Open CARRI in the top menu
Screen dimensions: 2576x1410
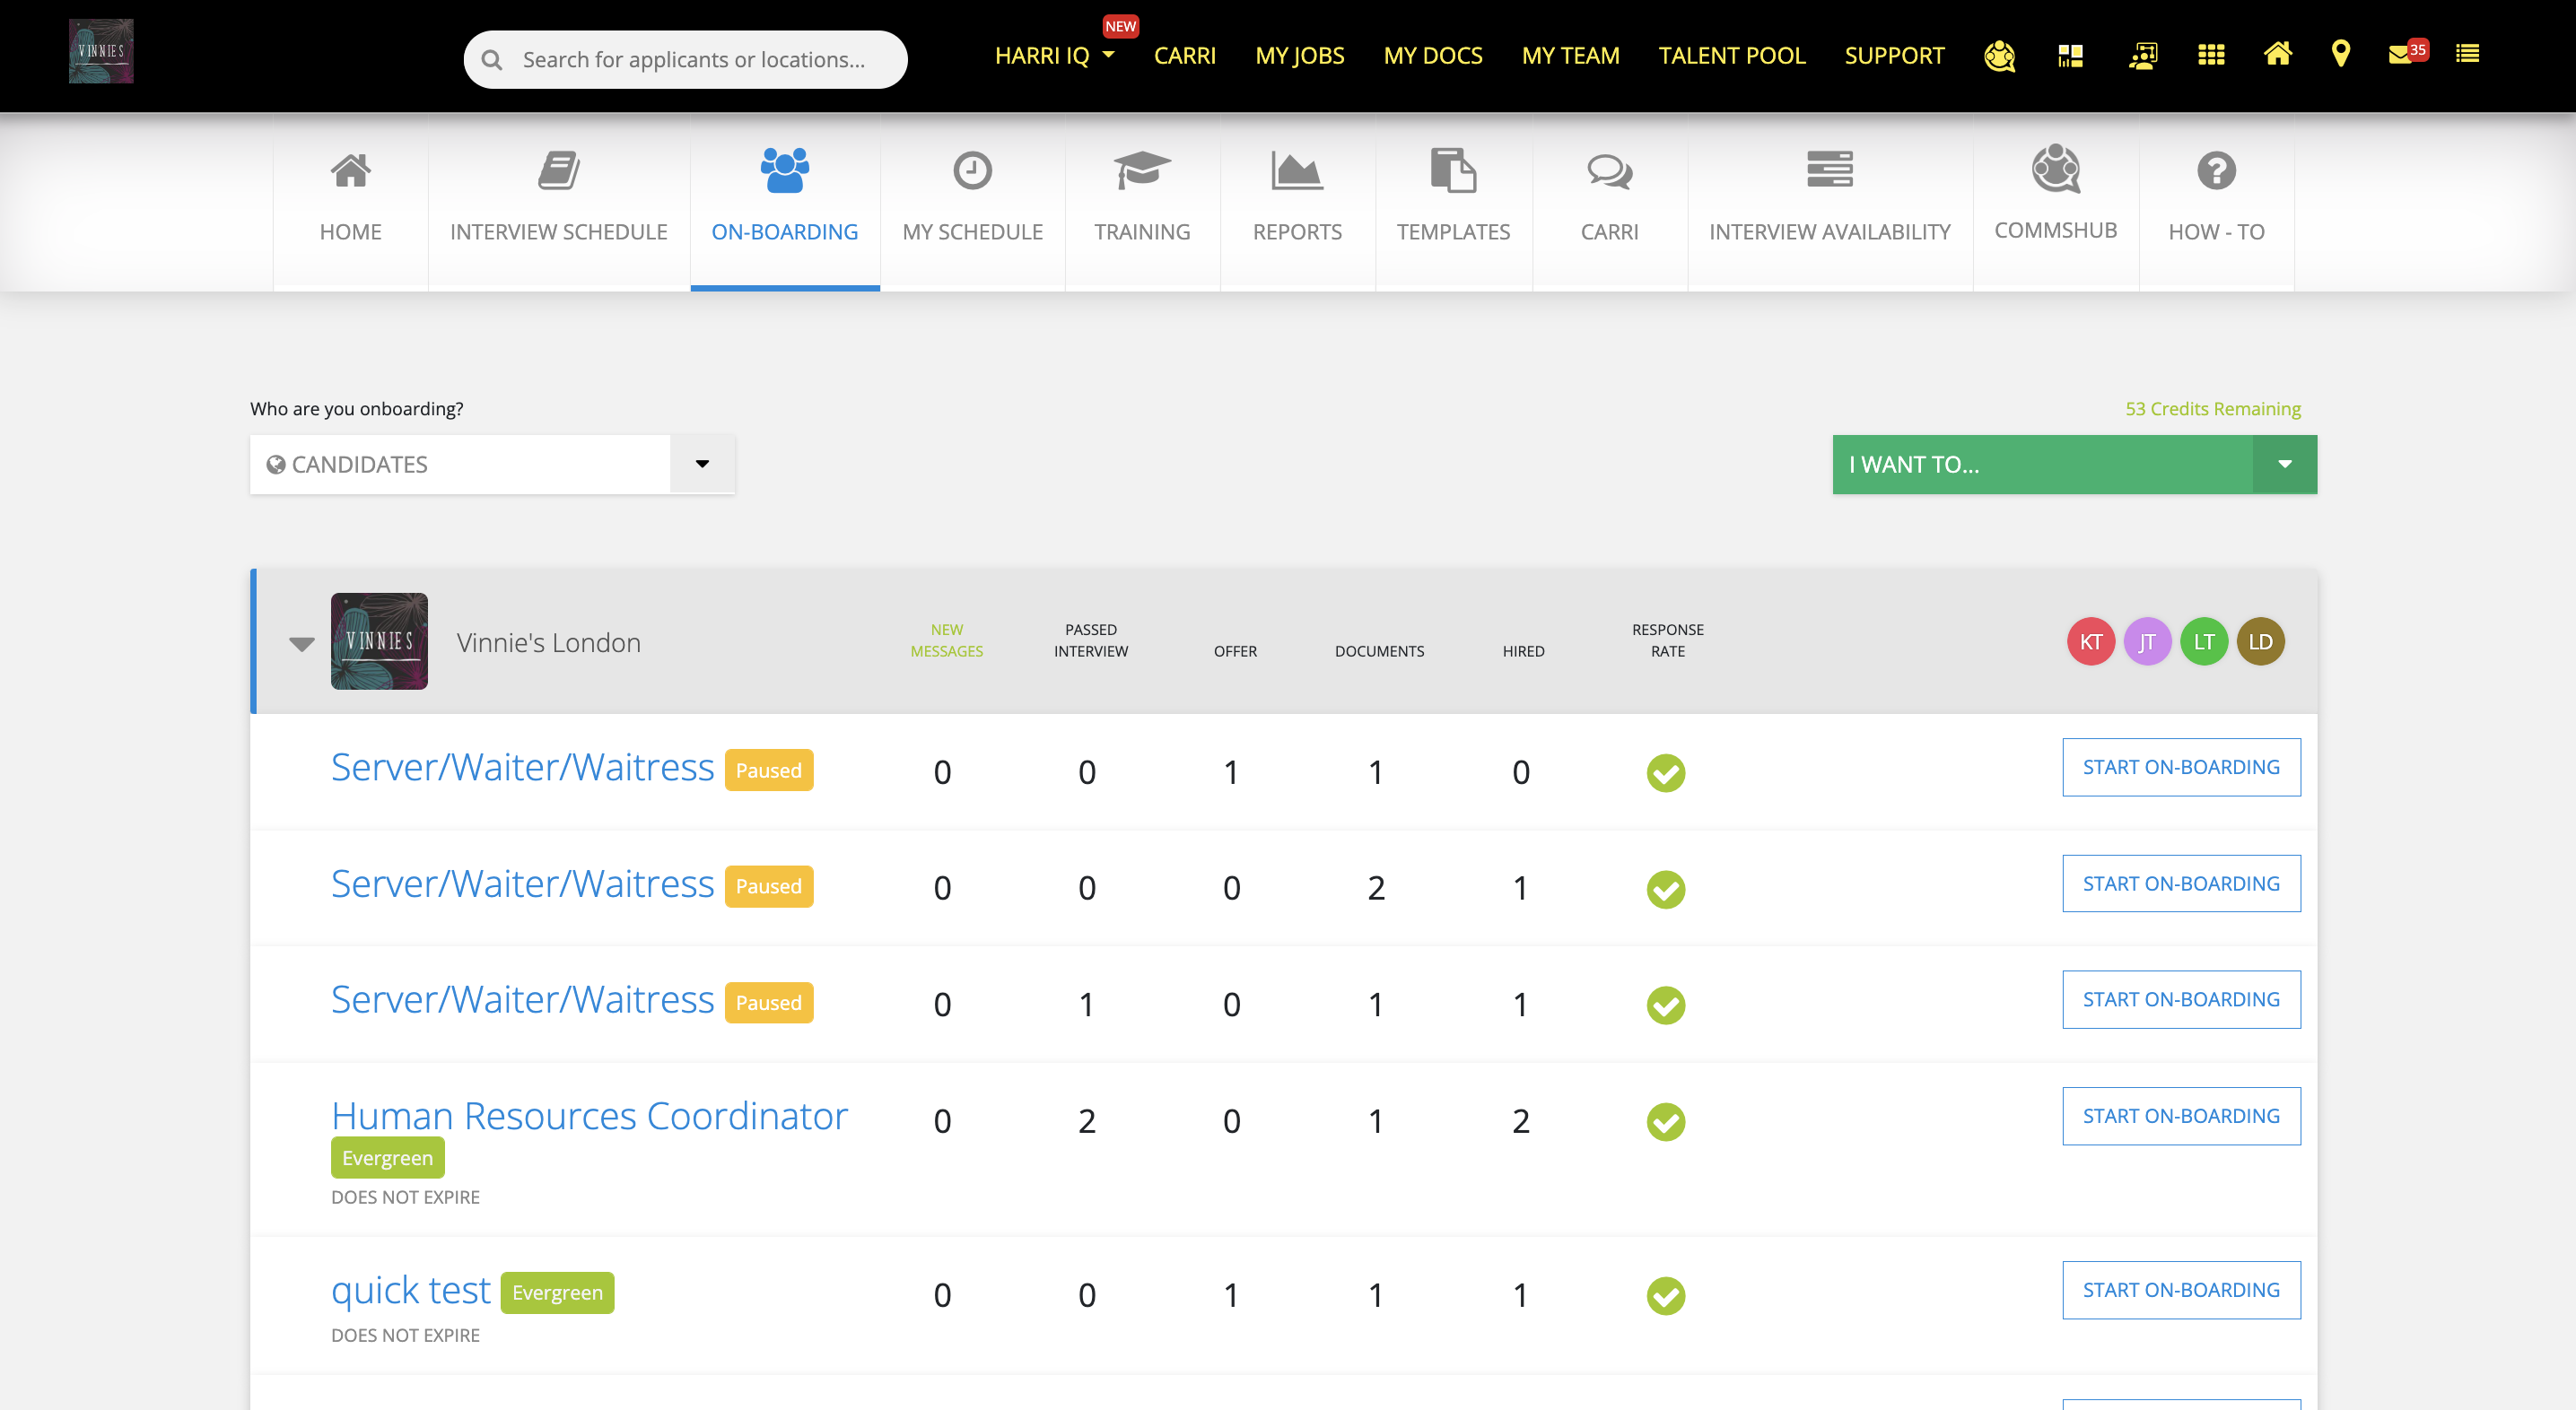point(1185,56)
